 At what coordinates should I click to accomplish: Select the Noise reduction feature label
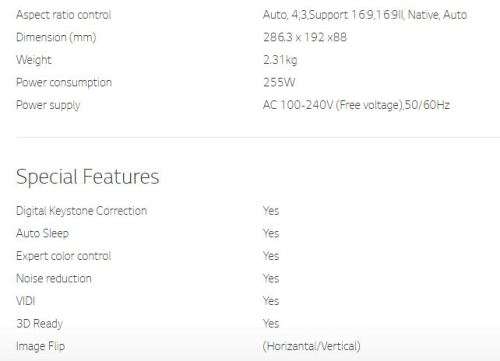pos(54,278)
